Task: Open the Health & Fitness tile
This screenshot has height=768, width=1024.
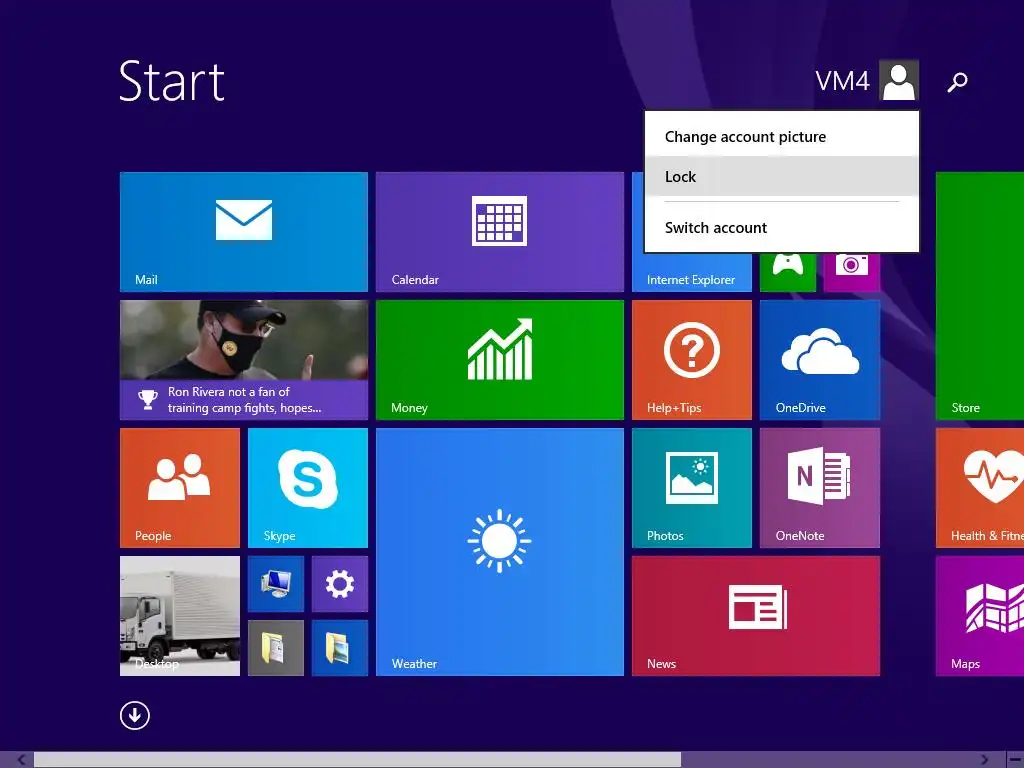Action: click(980, 488)
